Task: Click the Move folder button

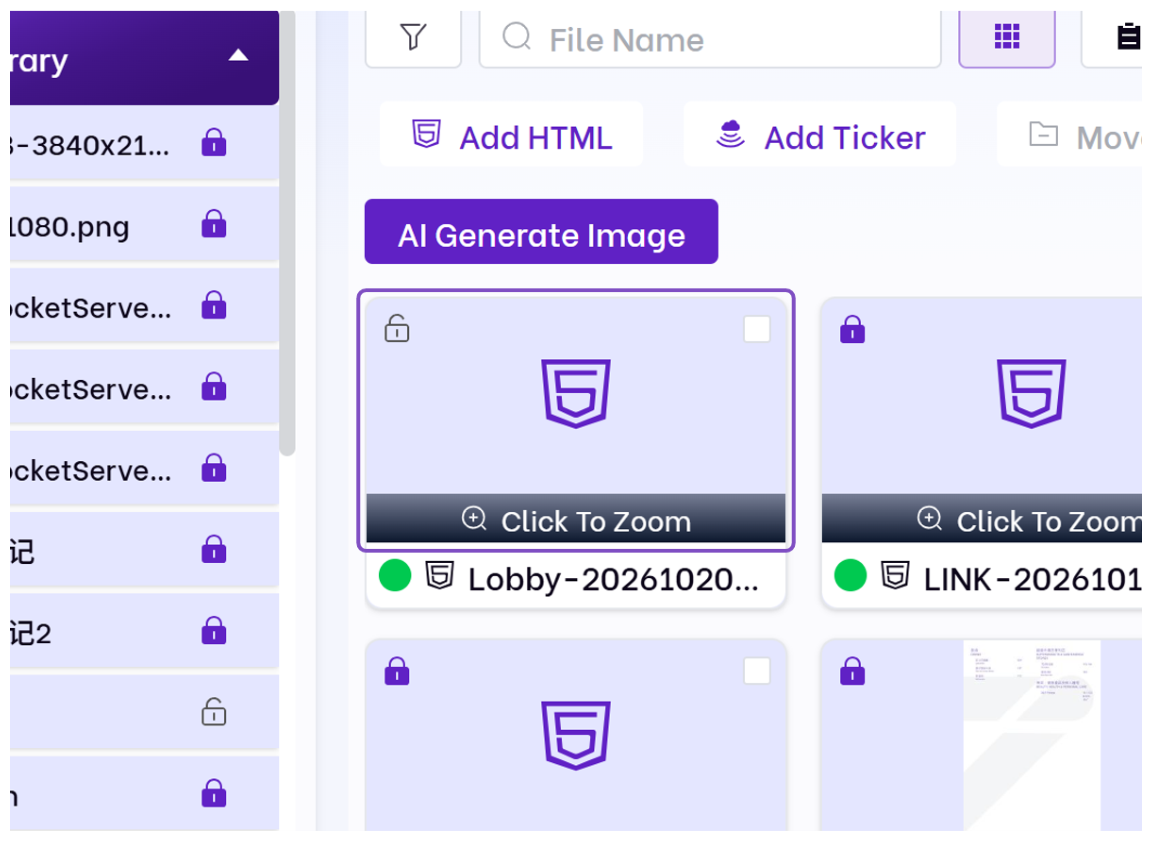Action: pyautogui.click(x=1070, y=136)
